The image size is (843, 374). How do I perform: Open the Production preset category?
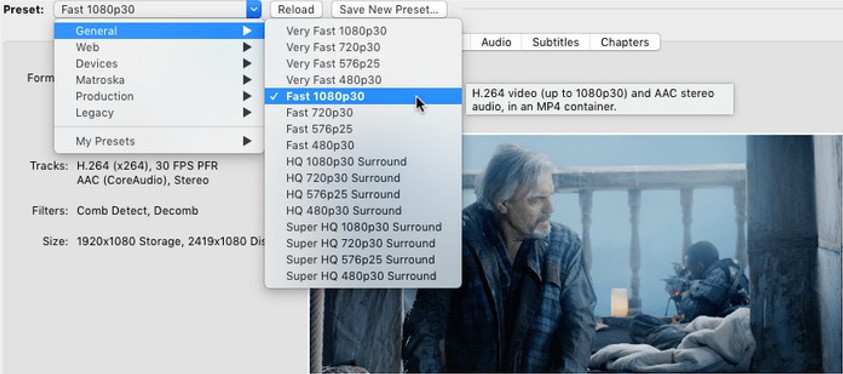point(159,96)
